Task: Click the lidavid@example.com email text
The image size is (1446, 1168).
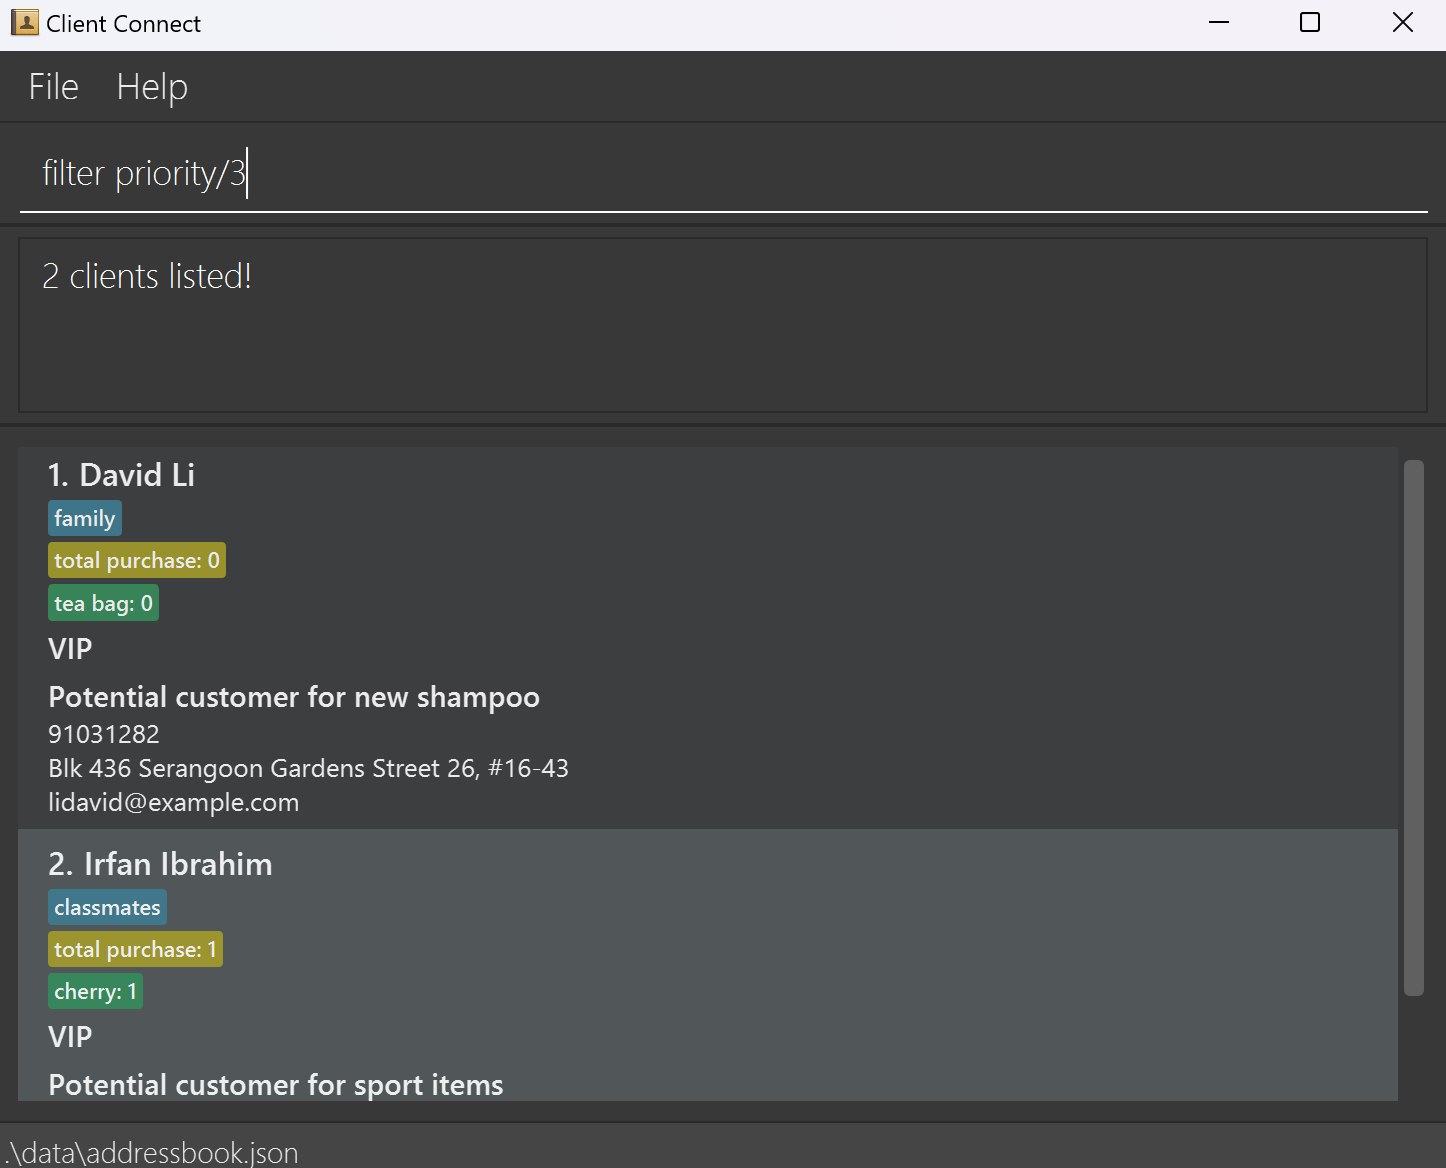Action: 174,802
